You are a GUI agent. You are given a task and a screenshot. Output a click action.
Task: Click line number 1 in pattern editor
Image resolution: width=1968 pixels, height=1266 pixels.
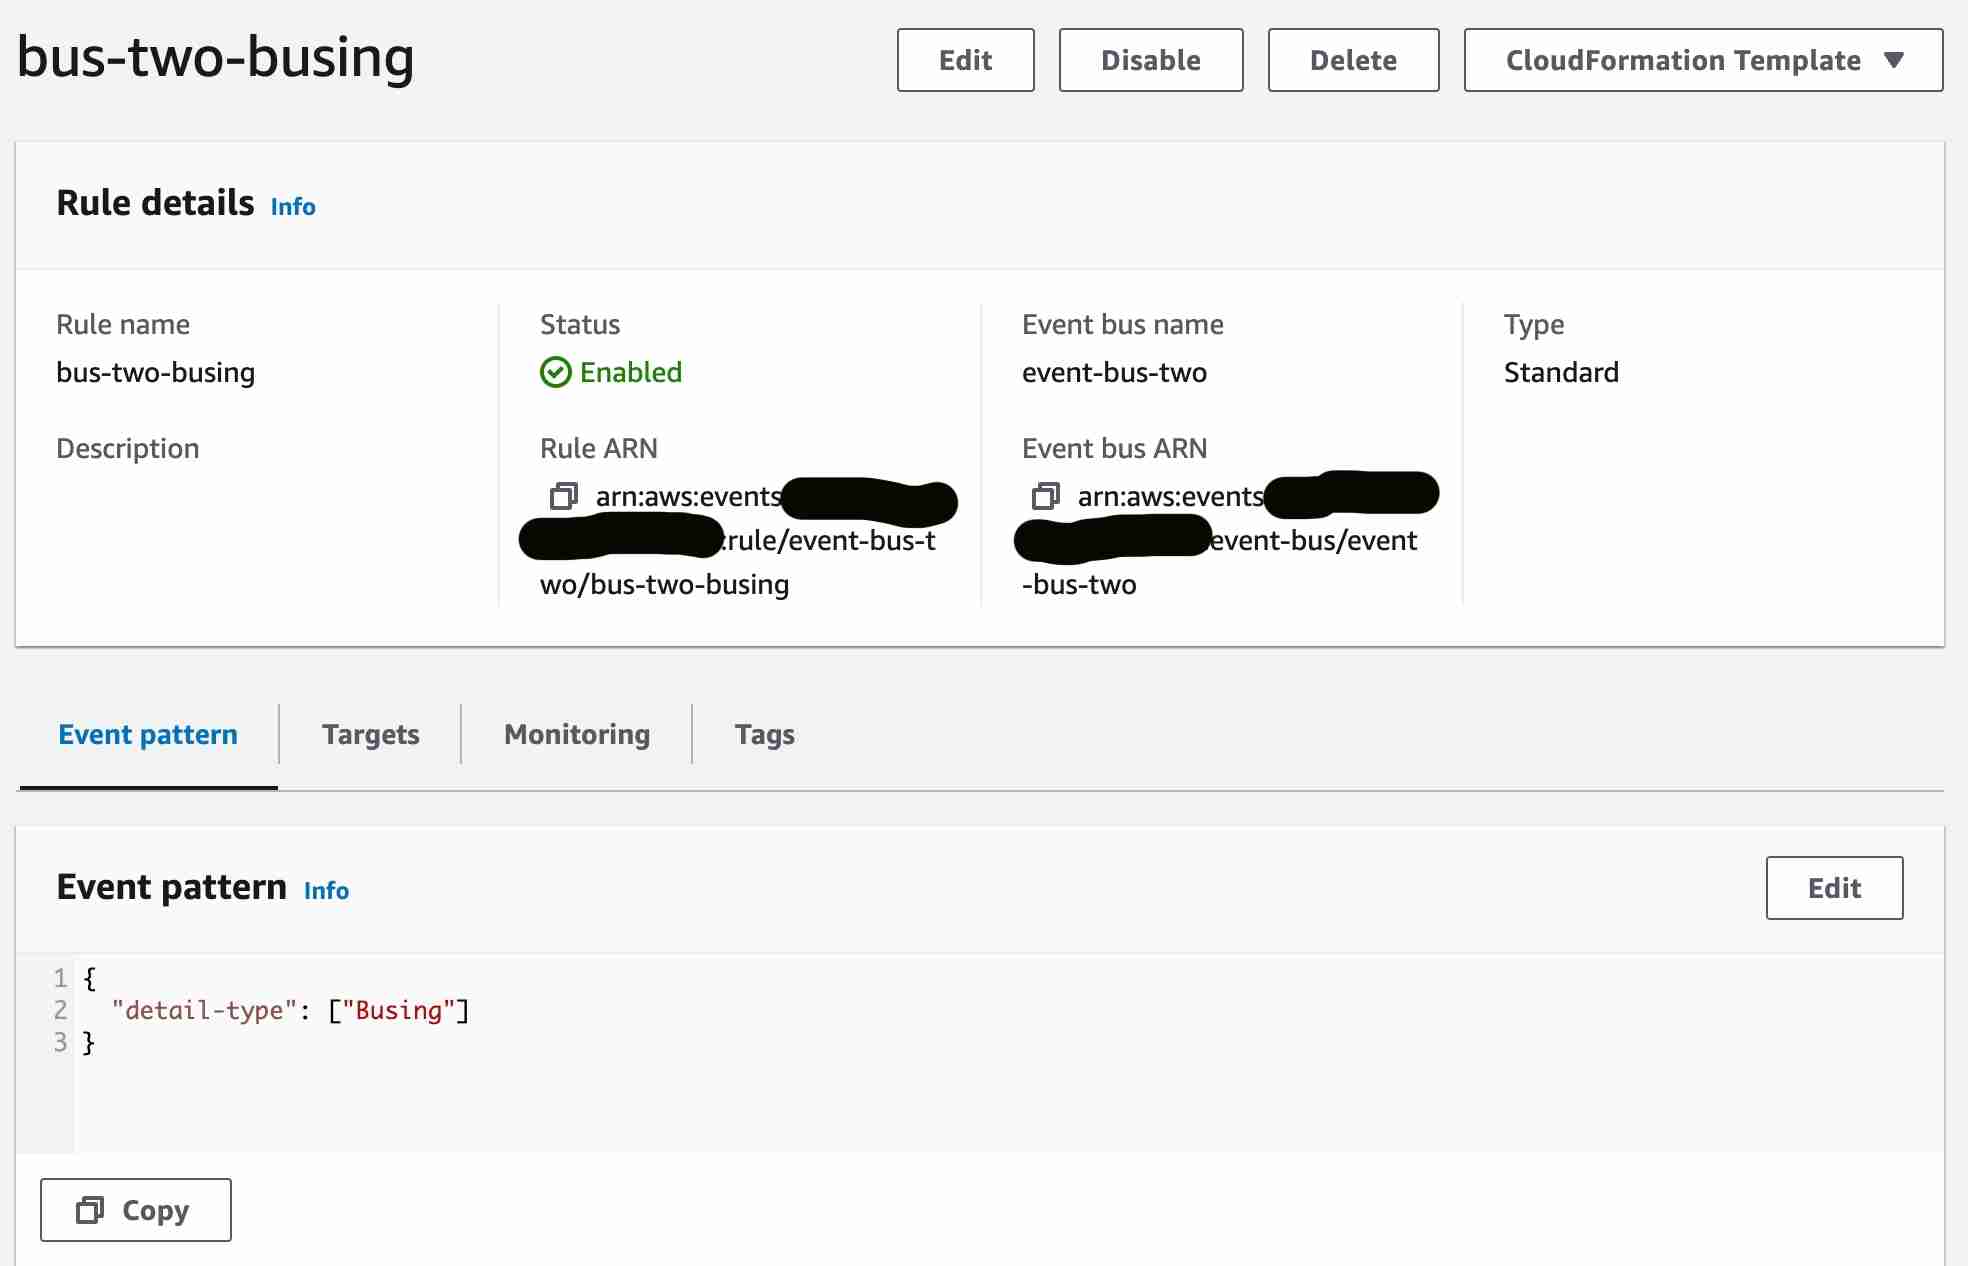(60, 978)
